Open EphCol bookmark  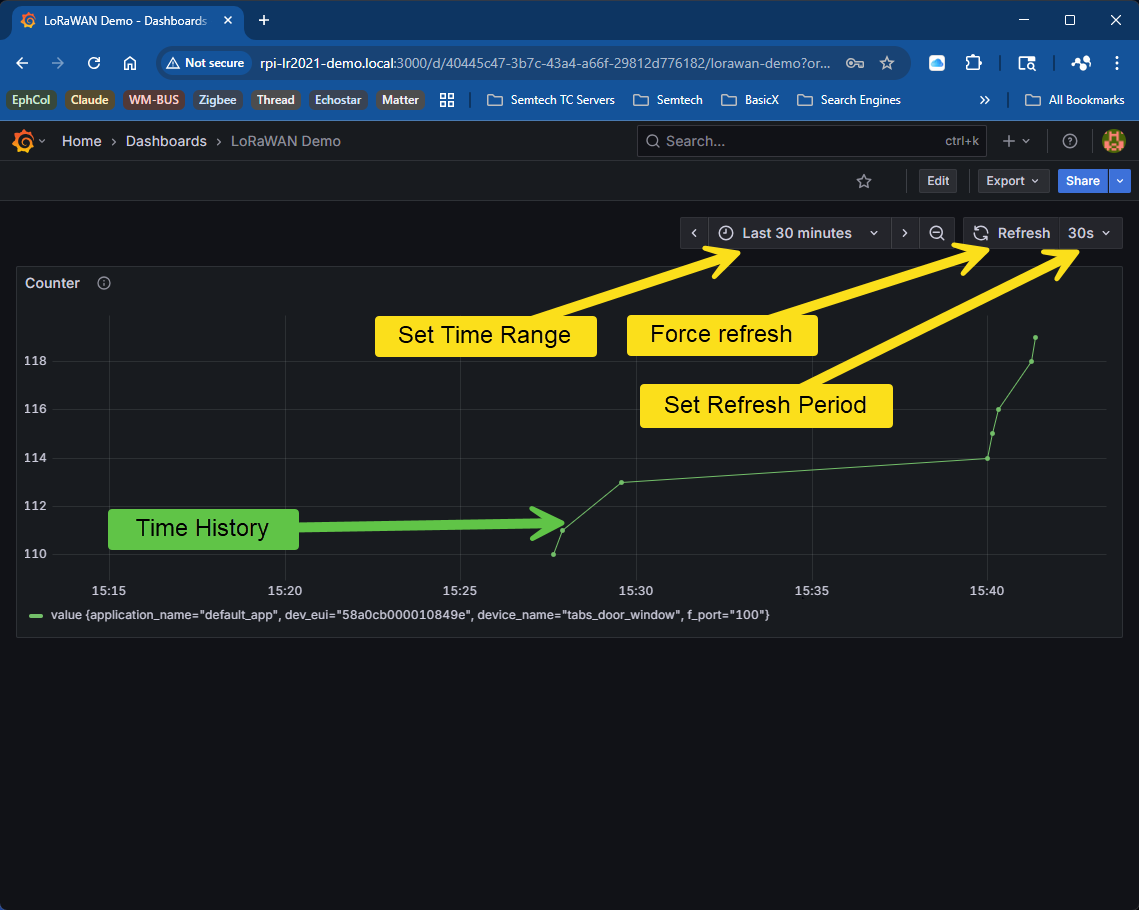pyautogui.click(x=31, y=100)
